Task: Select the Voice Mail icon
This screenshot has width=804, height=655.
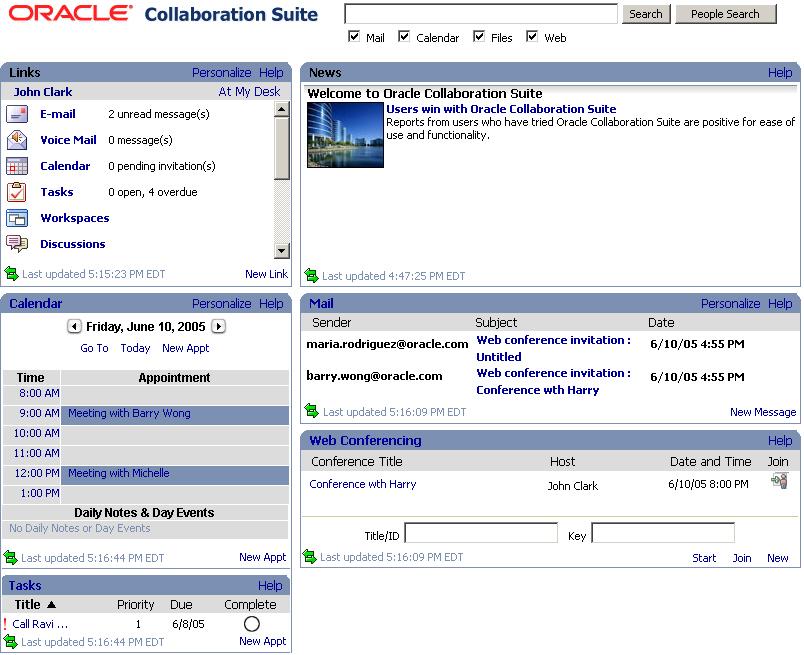Action: [x=17, y=140]
